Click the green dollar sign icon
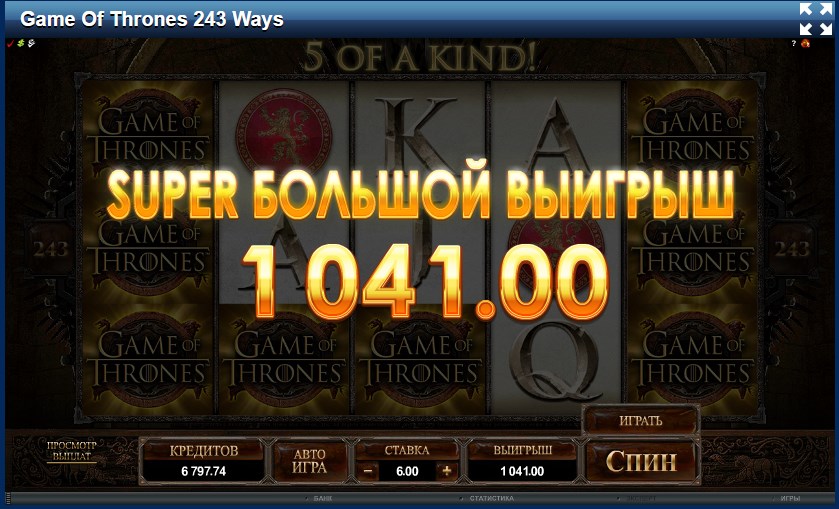 point(21,43)
